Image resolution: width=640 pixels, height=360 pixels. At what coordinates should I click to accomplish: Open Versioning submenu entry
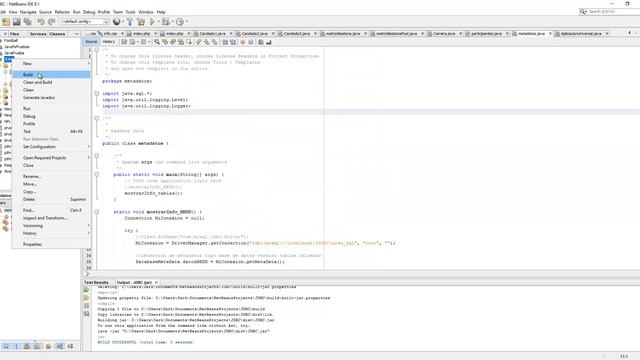(51, 226)
